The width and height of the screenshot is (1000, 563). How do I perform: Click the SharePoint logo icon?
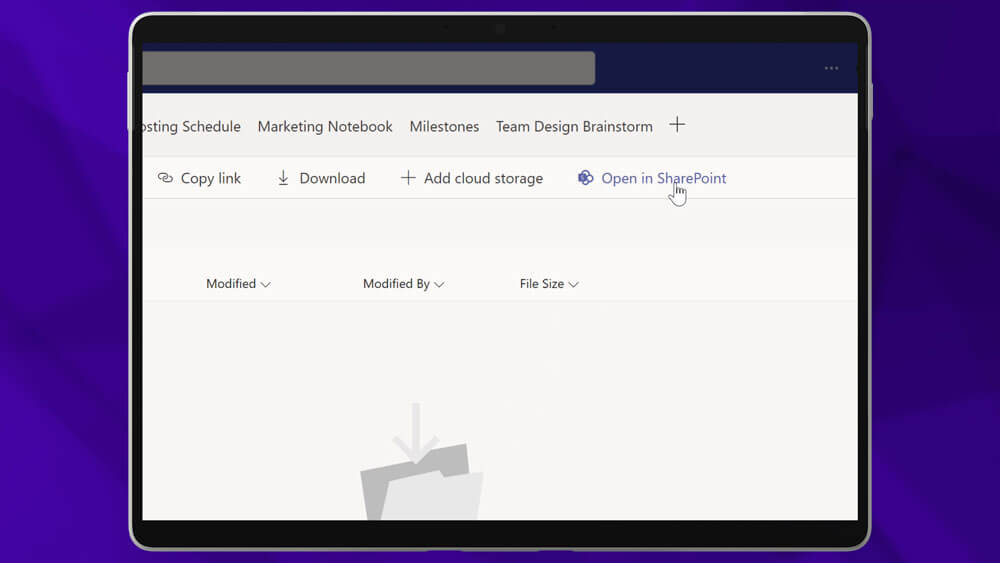[586, 178]
